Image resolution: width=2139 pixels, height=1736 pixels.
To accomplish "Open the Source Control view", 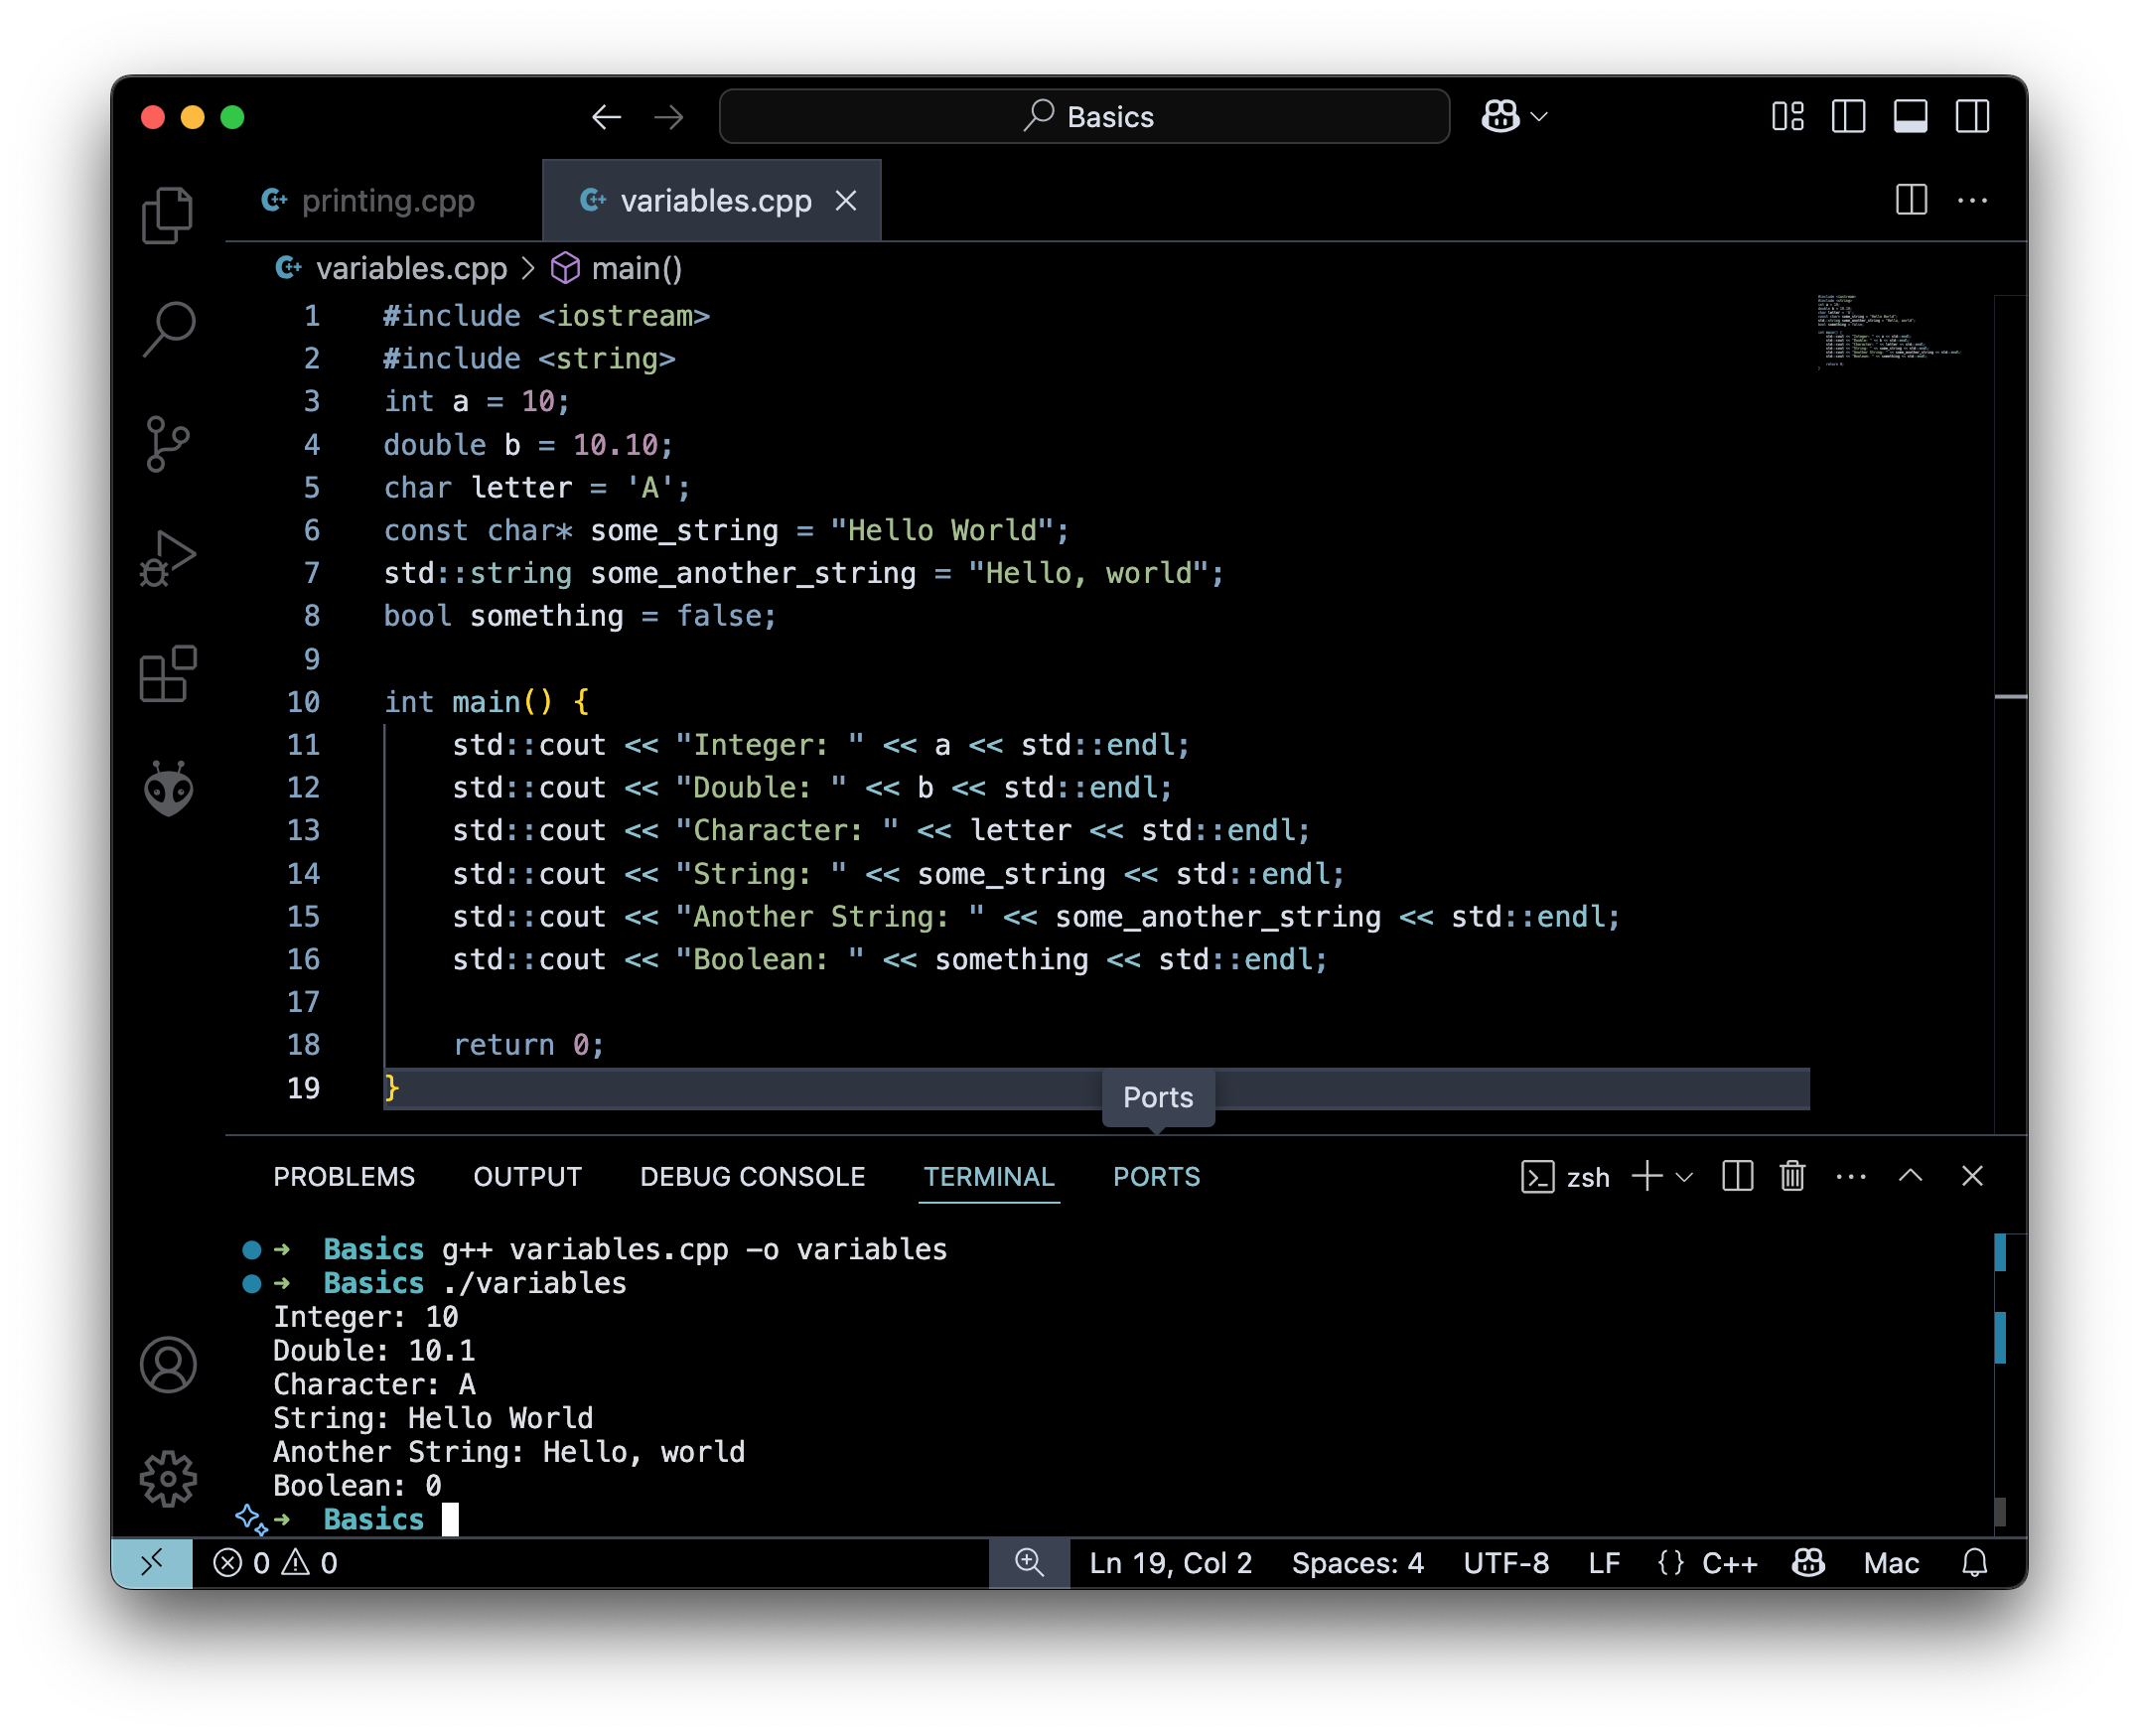I will pyautogui.click(x=168, y=443).
